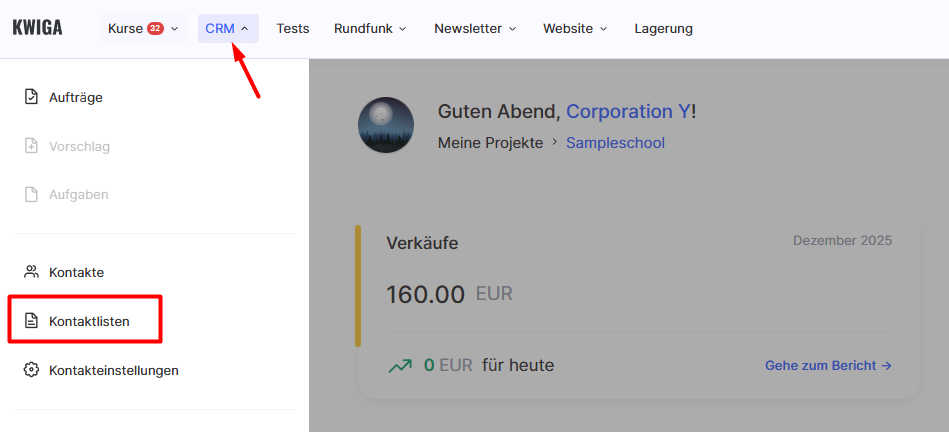Open the Website dropdown menu
This screenshot has width=949, height=432.
tap(575, 29)
